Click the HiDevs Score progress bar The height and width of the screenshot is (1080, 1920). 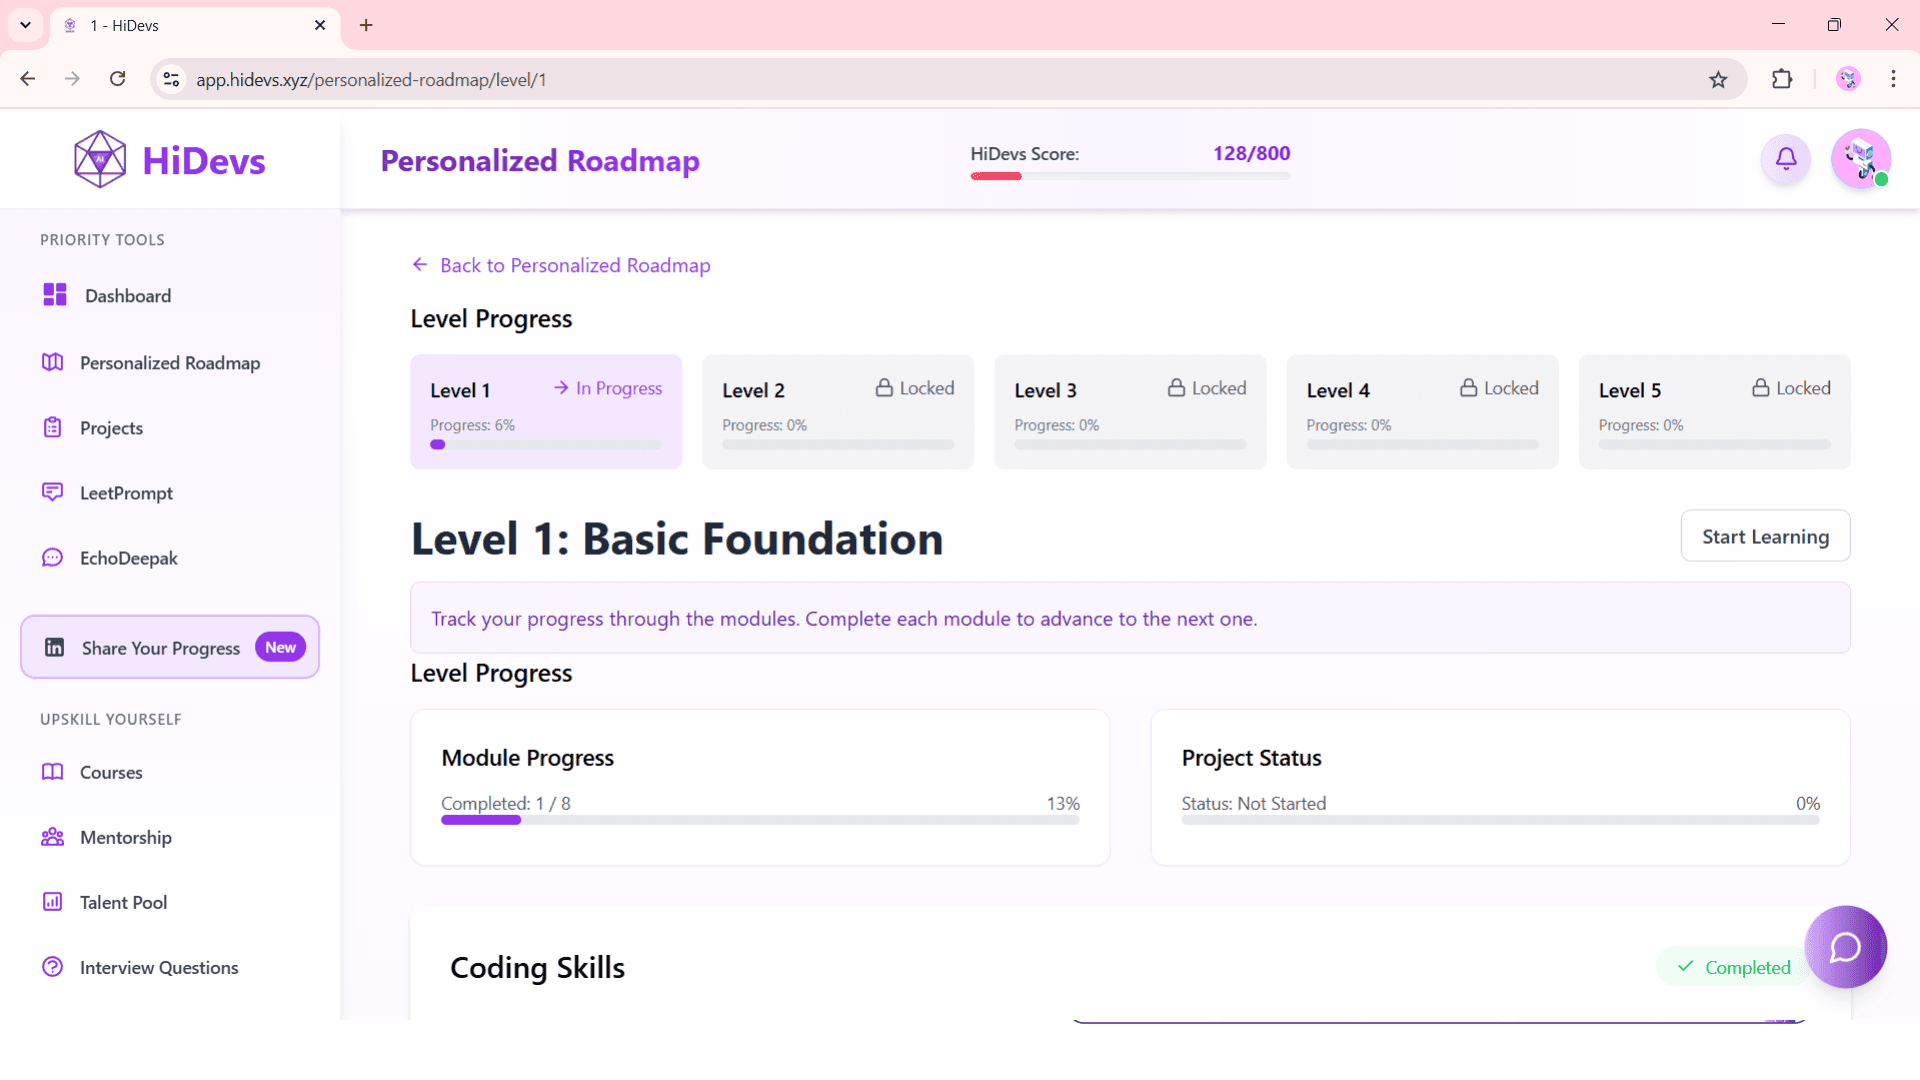tap(1130, 176)
